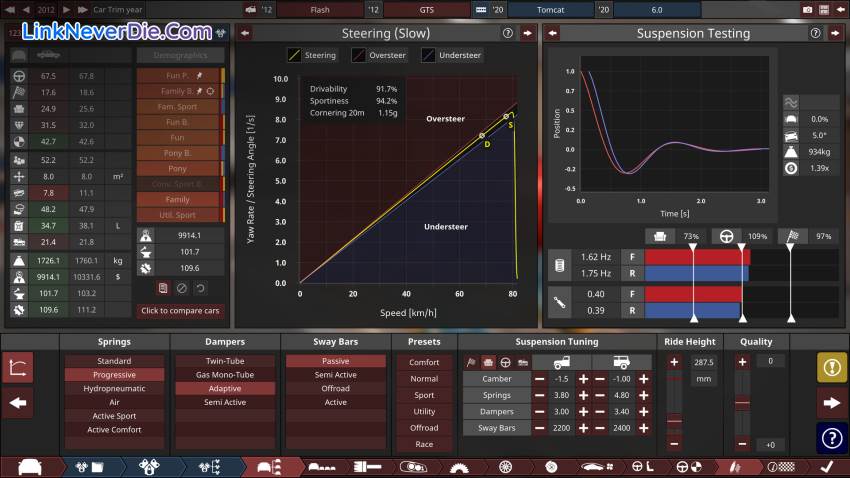Click the final checkmark step in bottom bar
850x478 pixels.
[826, 466]
